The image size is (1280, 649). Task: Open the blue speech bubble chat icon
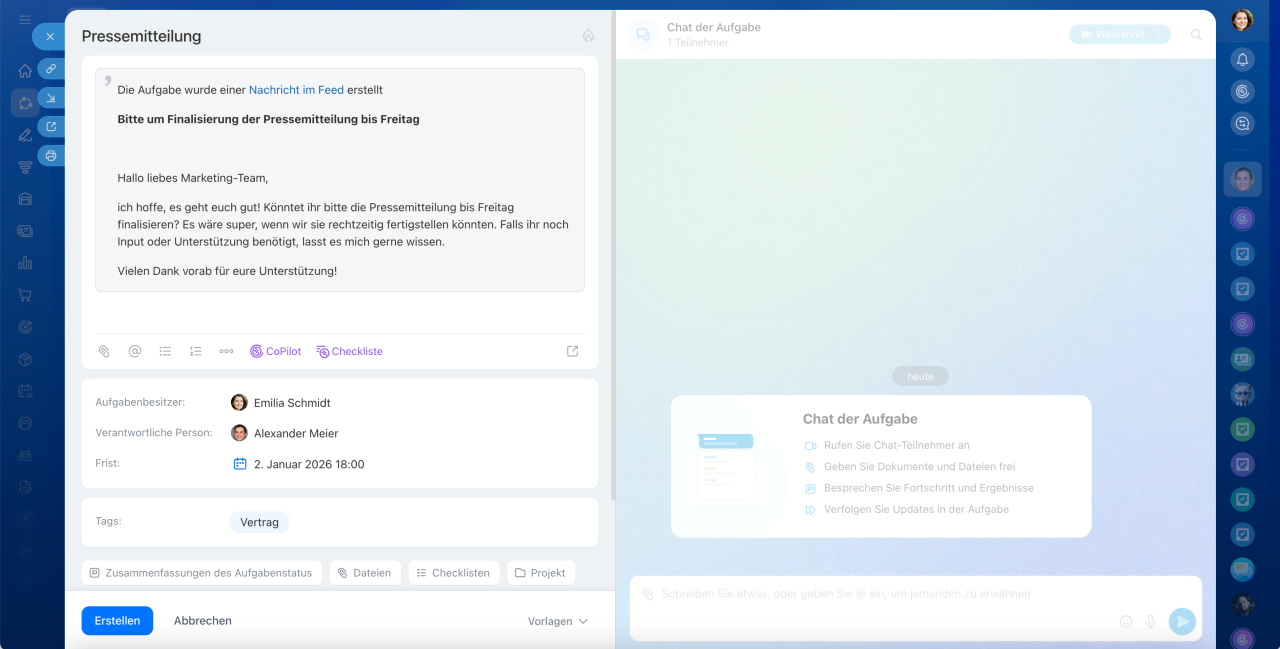[x=1242, y=570]
